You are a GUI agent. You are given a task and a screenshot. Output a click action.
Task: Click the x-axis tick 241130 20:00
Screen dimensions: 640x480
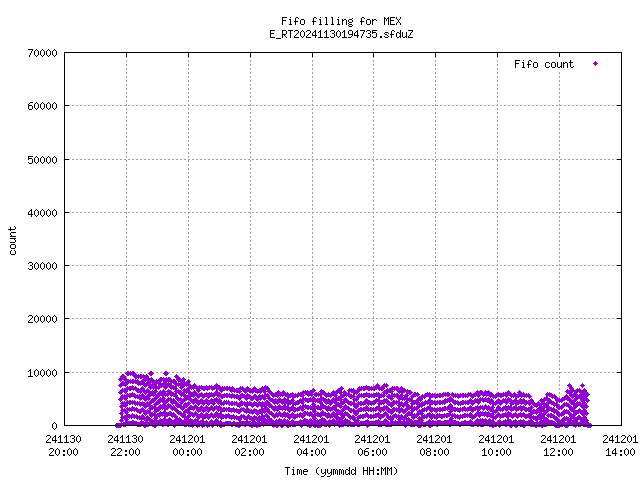(x=63, y=446)
